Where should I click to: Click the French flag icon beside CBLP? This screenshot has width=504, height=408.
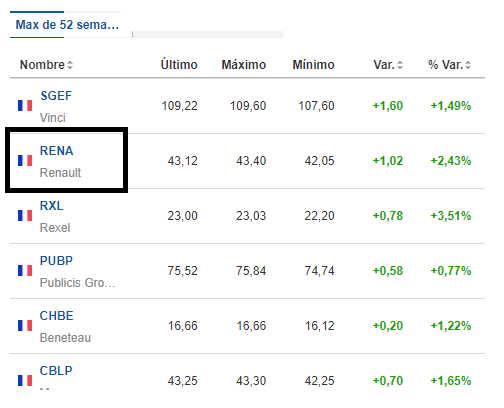point(25,380)
